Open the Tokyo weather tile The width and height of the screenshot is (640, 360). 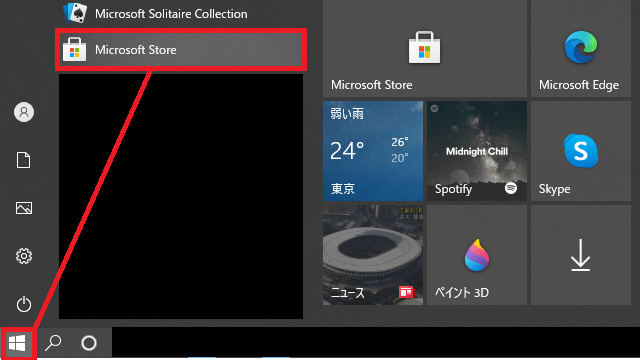click(x=373, y=151)
